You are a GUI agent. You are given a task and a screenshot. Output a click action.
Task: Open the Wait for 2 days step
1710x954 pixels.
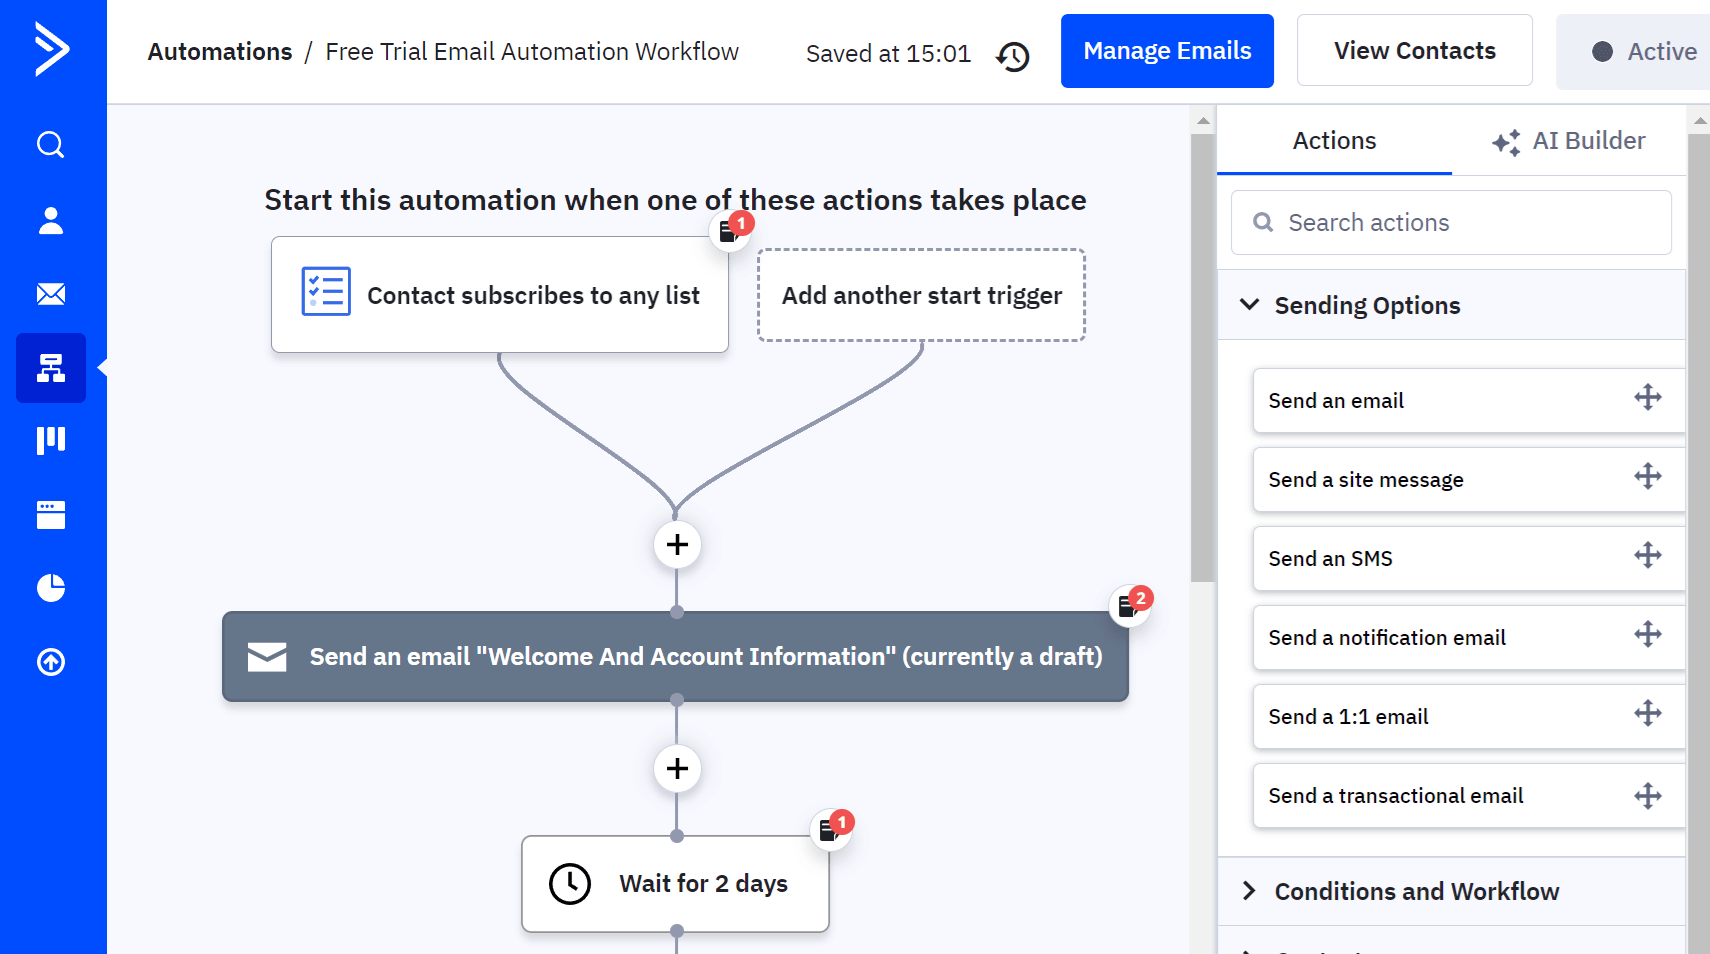click(x=675, y=884)
